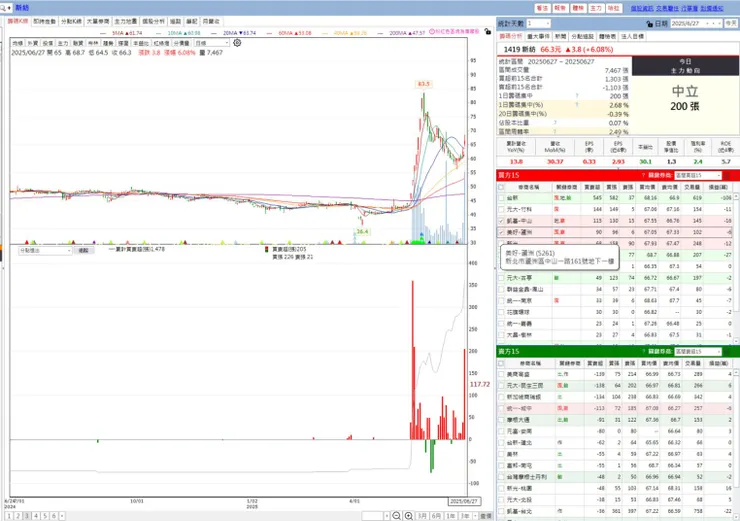
Task: Switch to the 即時走勢 tab
Action: [44, 21]
